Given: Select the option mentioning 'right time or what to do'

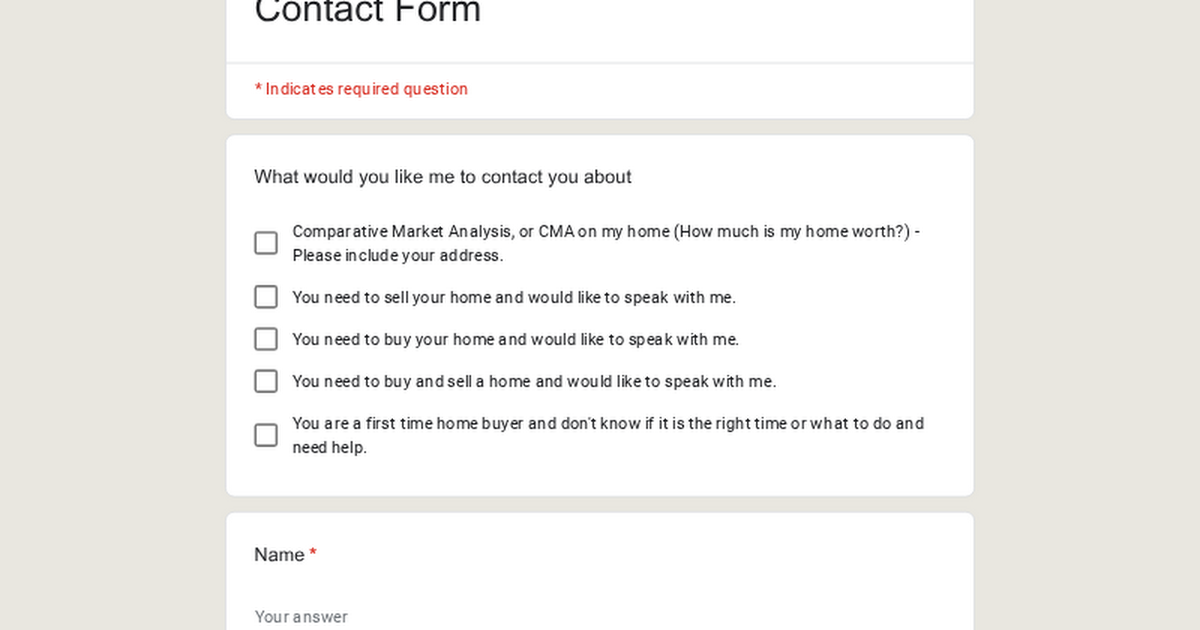Looking at the screenshot, I should pyautogui.click(x=607, y=423).
